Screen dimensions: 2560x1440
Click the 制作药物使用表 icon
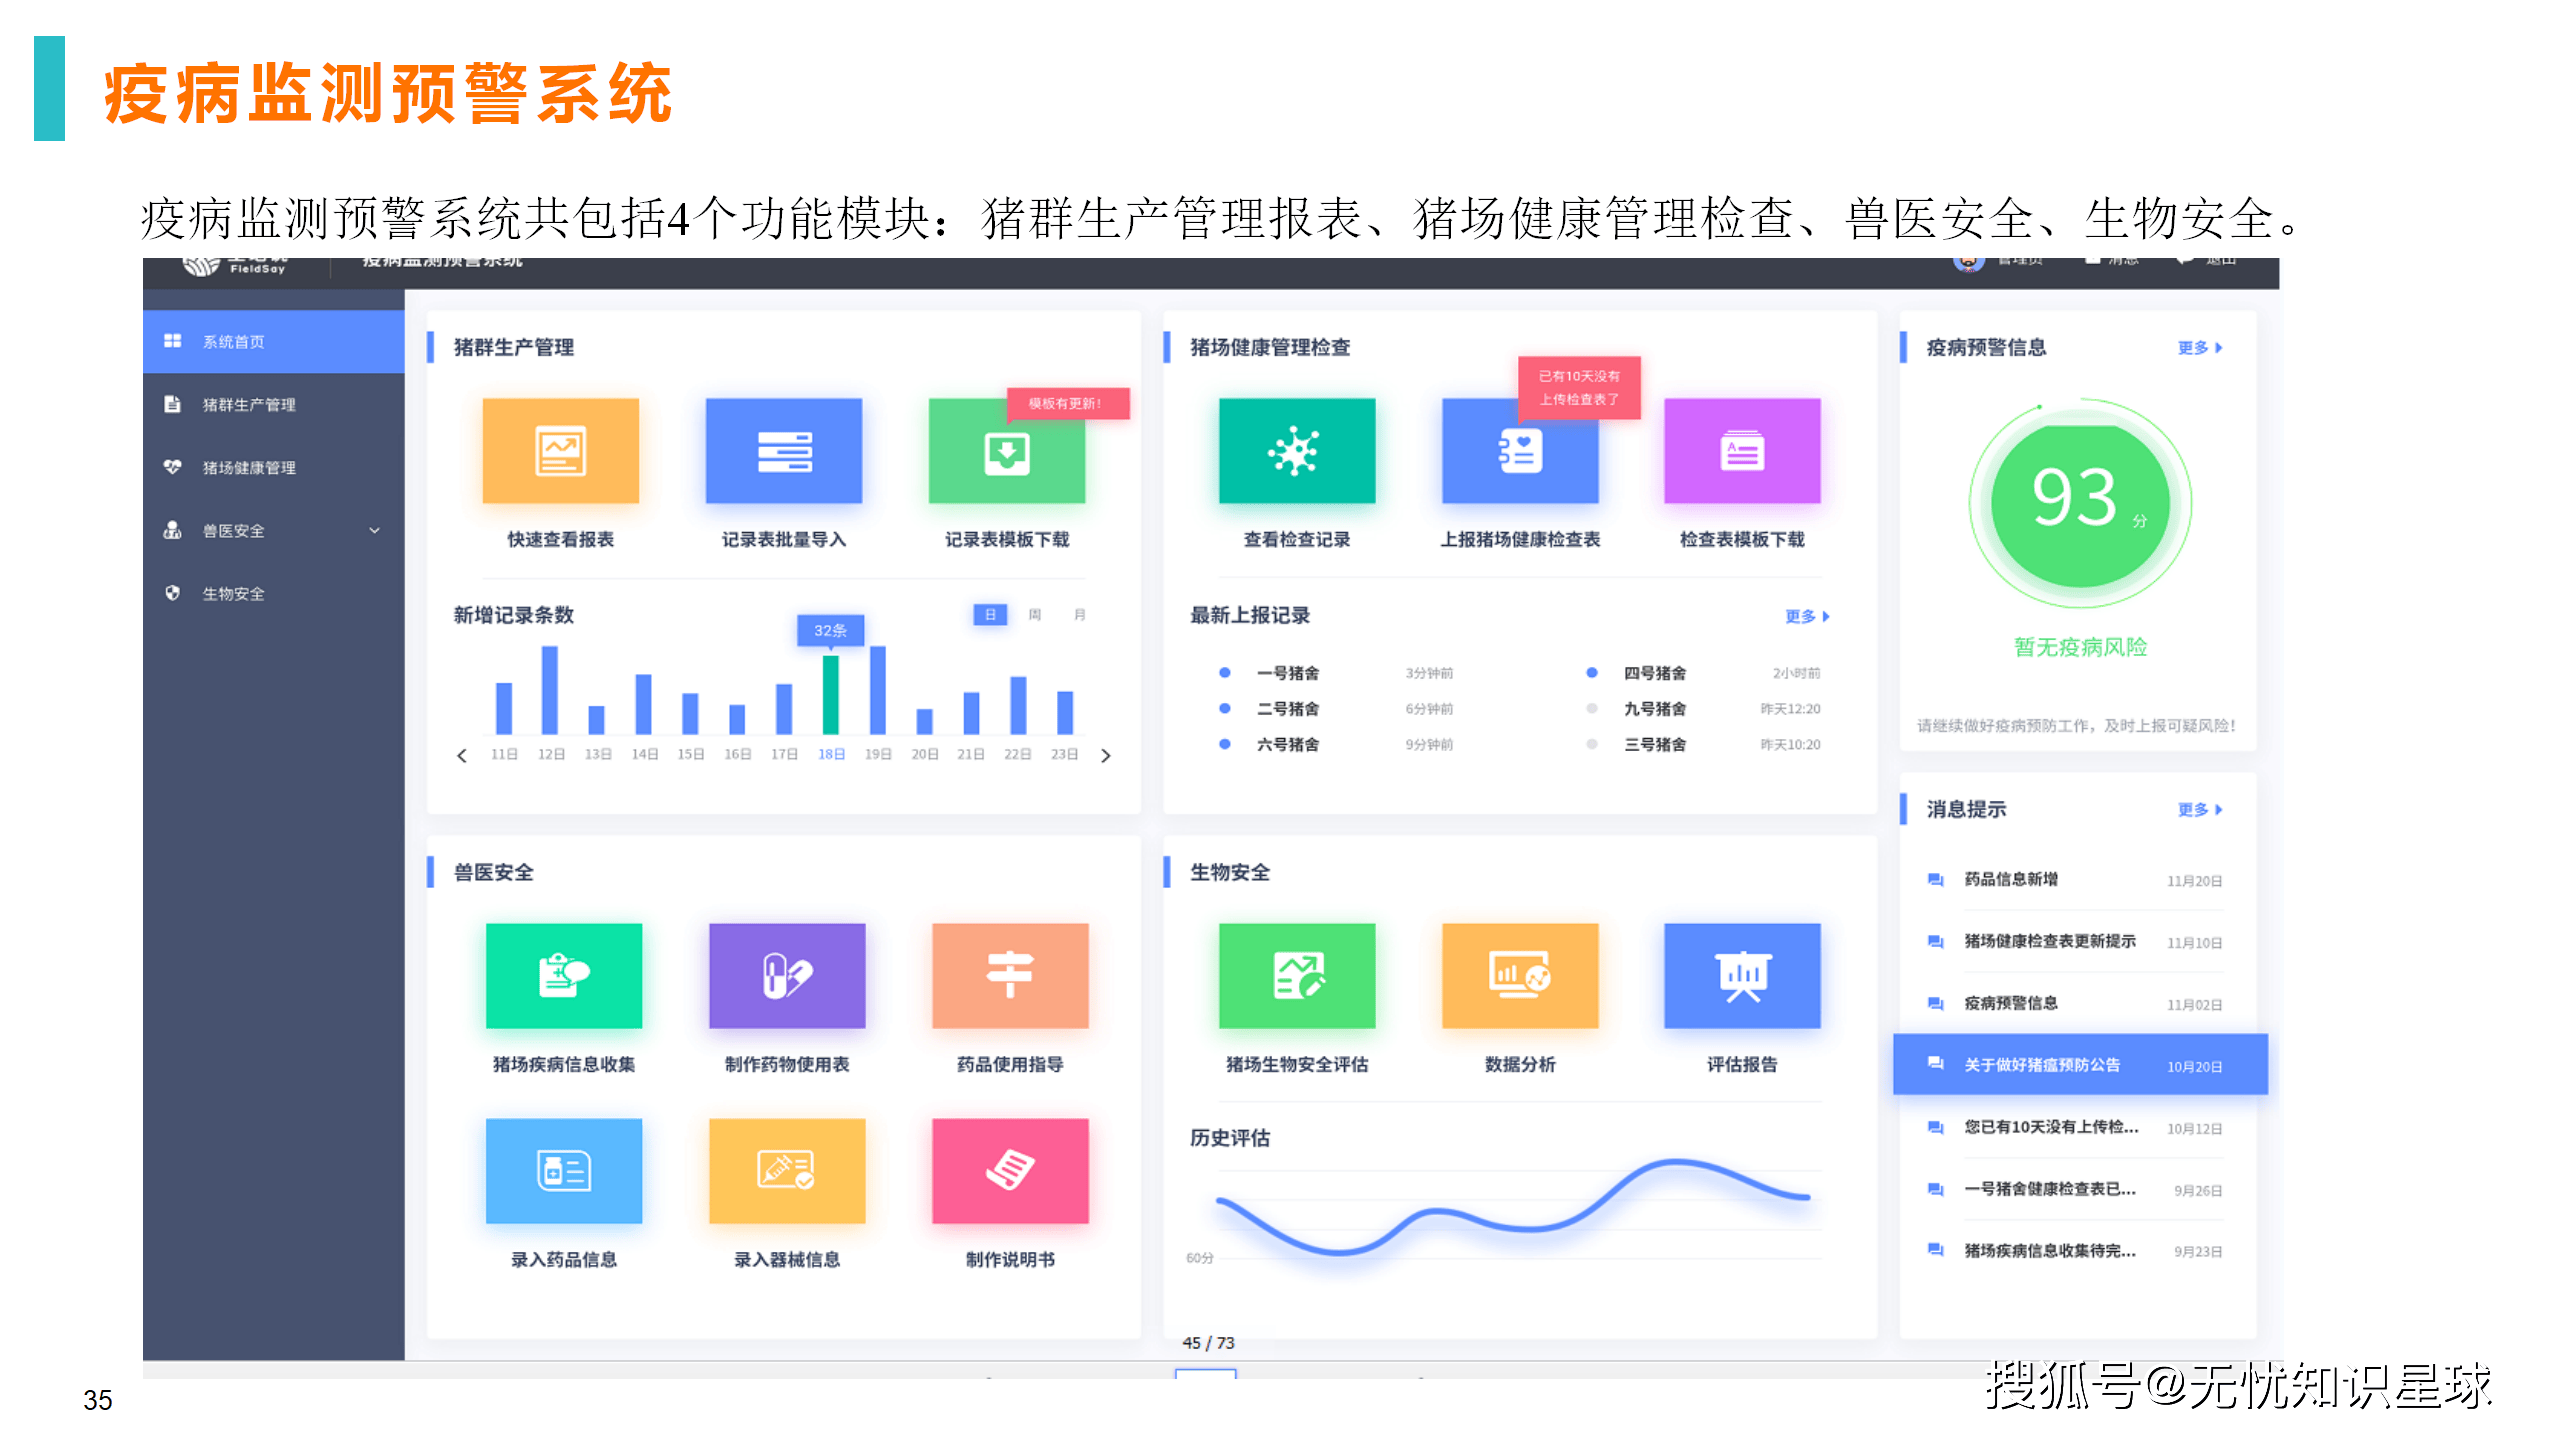(787, 976)
